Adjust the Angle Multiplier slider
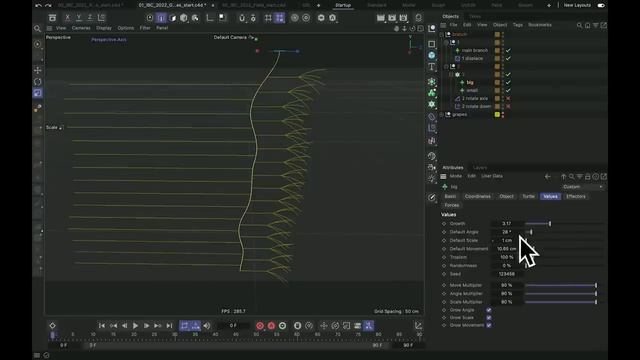This screenshot has width=640, height=360. [x=564, y=293]
